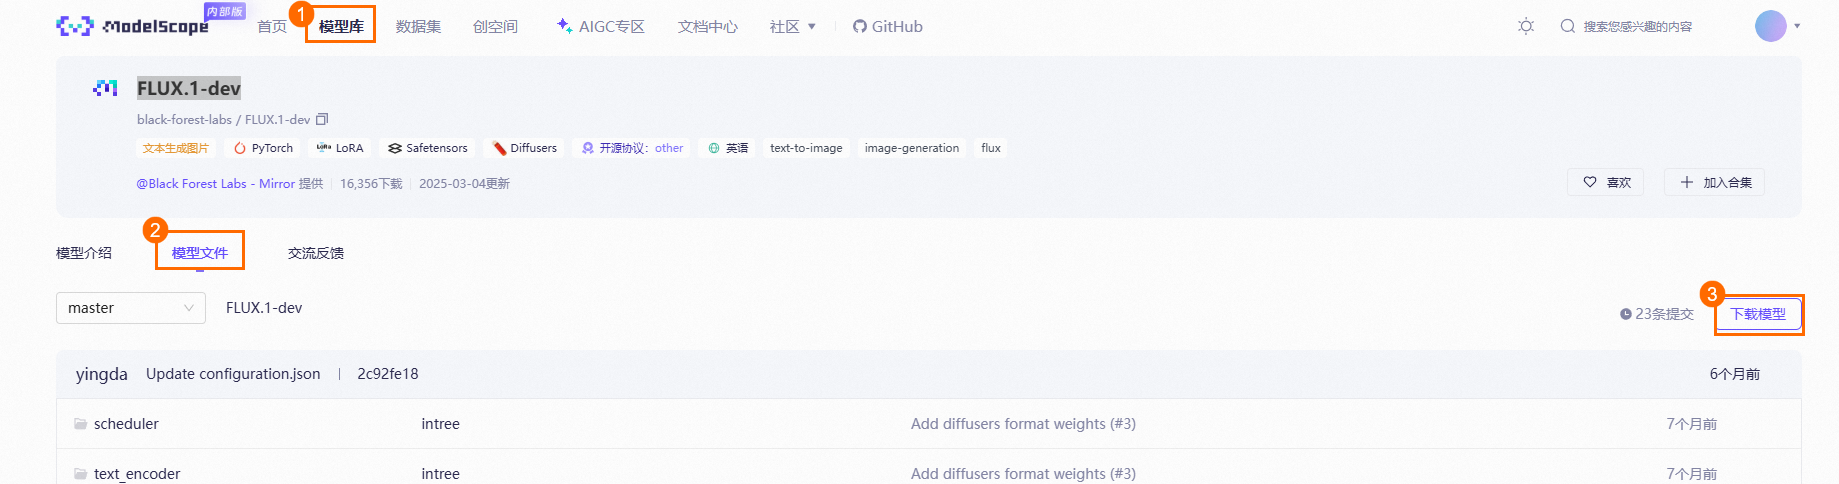Click the flux tag

(991, 148)
